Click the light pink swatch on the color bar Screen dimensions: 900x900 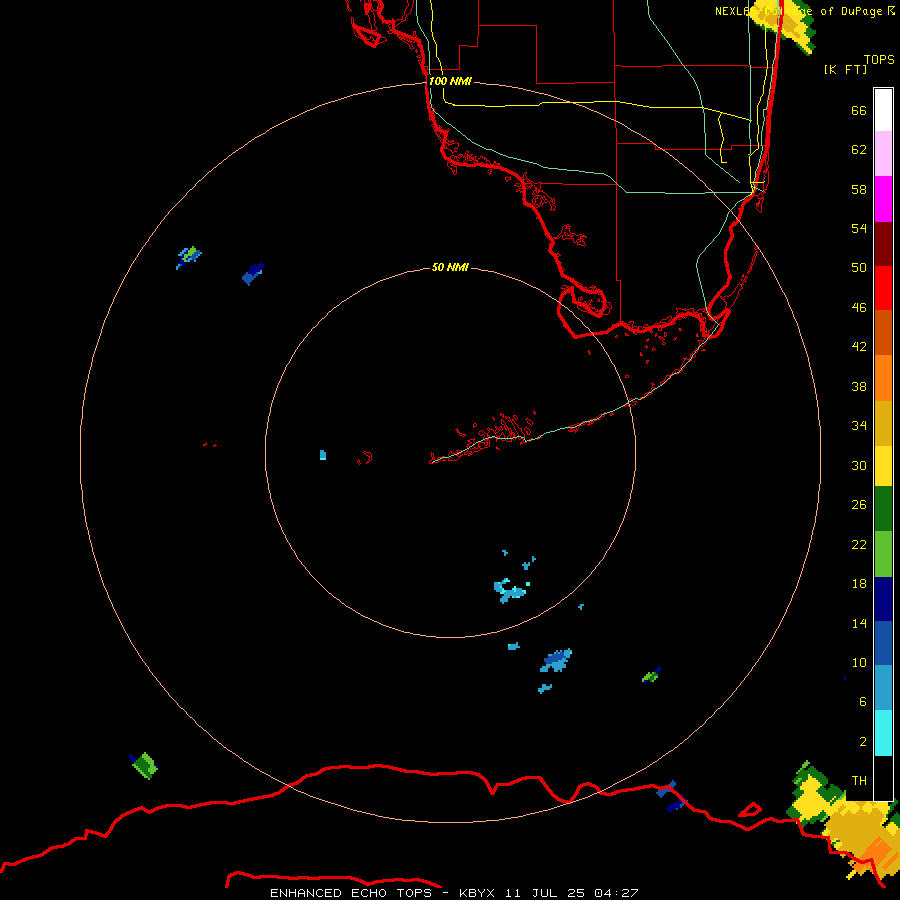[x=883, y=154]
